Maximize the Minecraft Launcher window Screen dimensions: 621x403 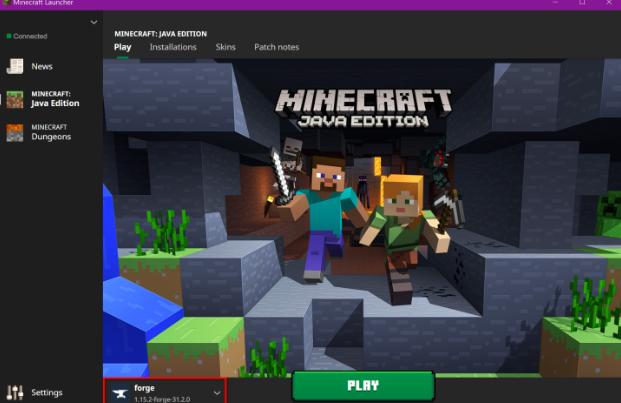tap(582, 3)
